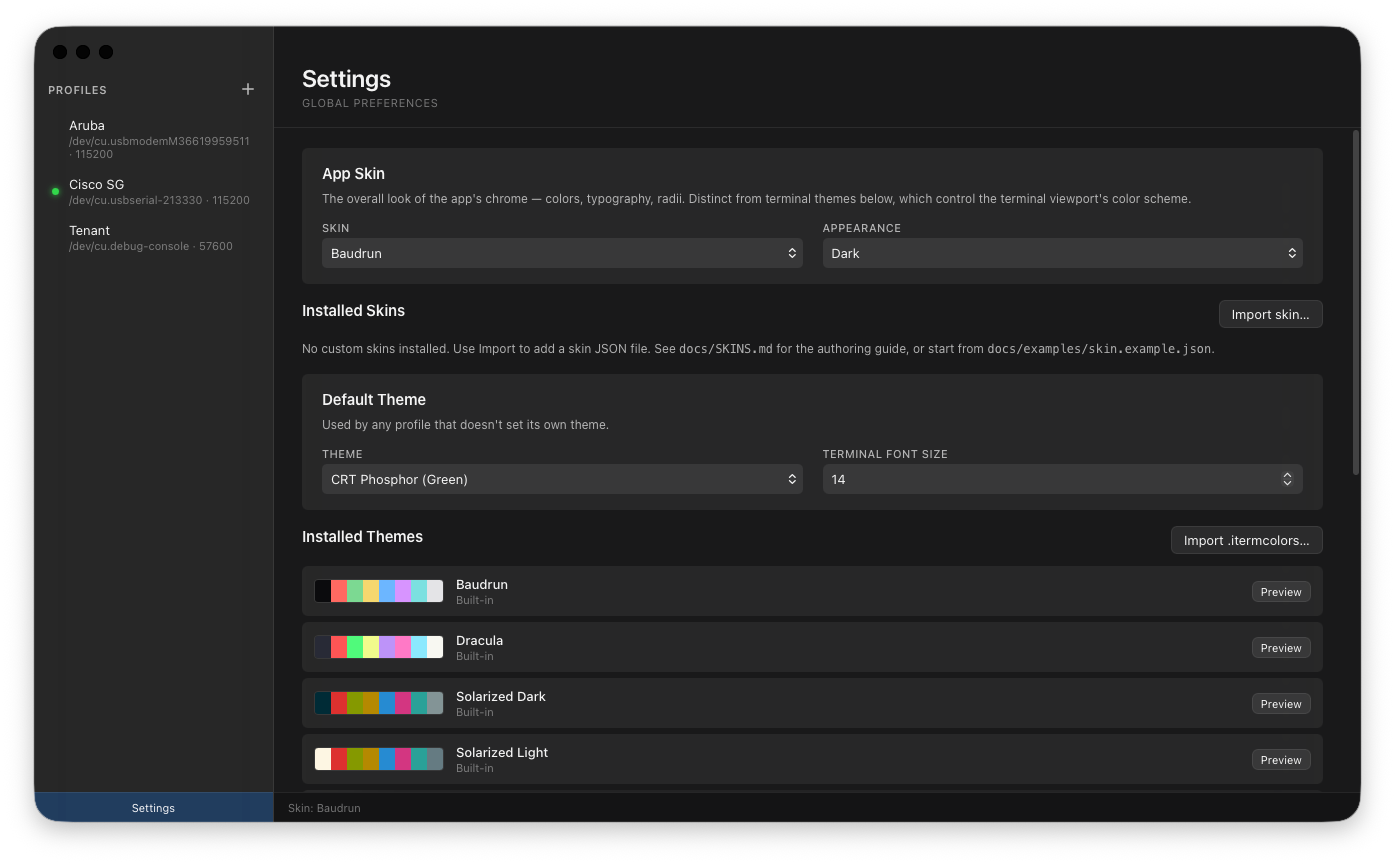Preview the Solarized Dark theme

[1280, 703]
